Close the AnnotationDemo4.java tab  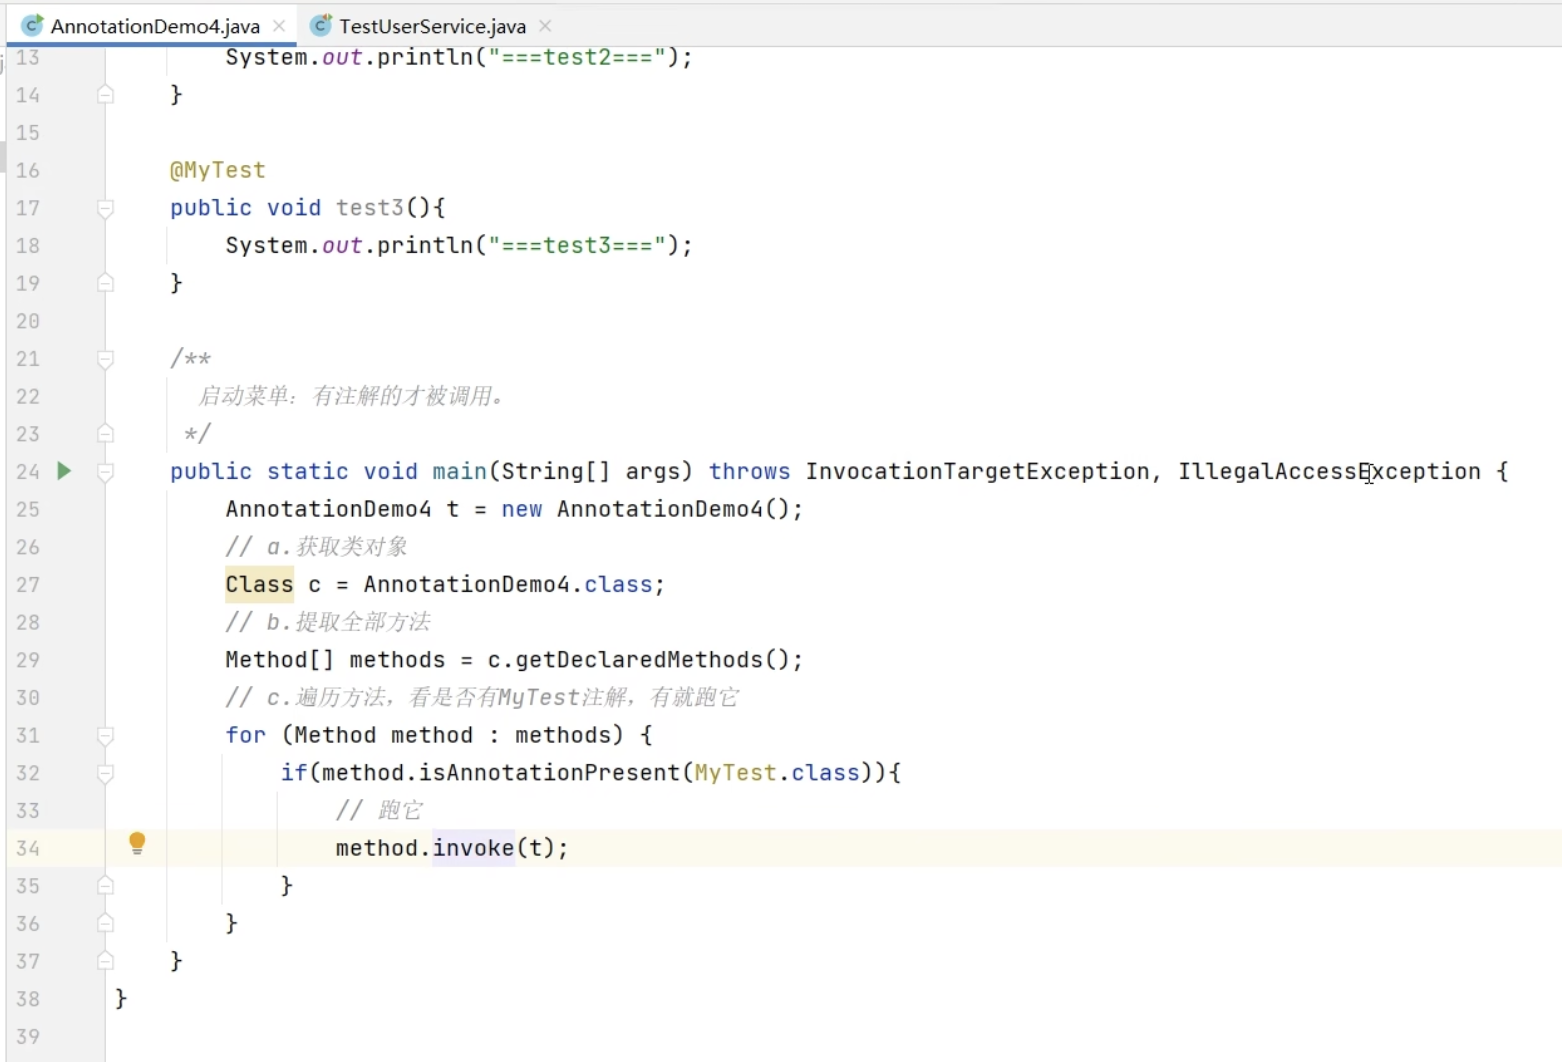point(279,26)
